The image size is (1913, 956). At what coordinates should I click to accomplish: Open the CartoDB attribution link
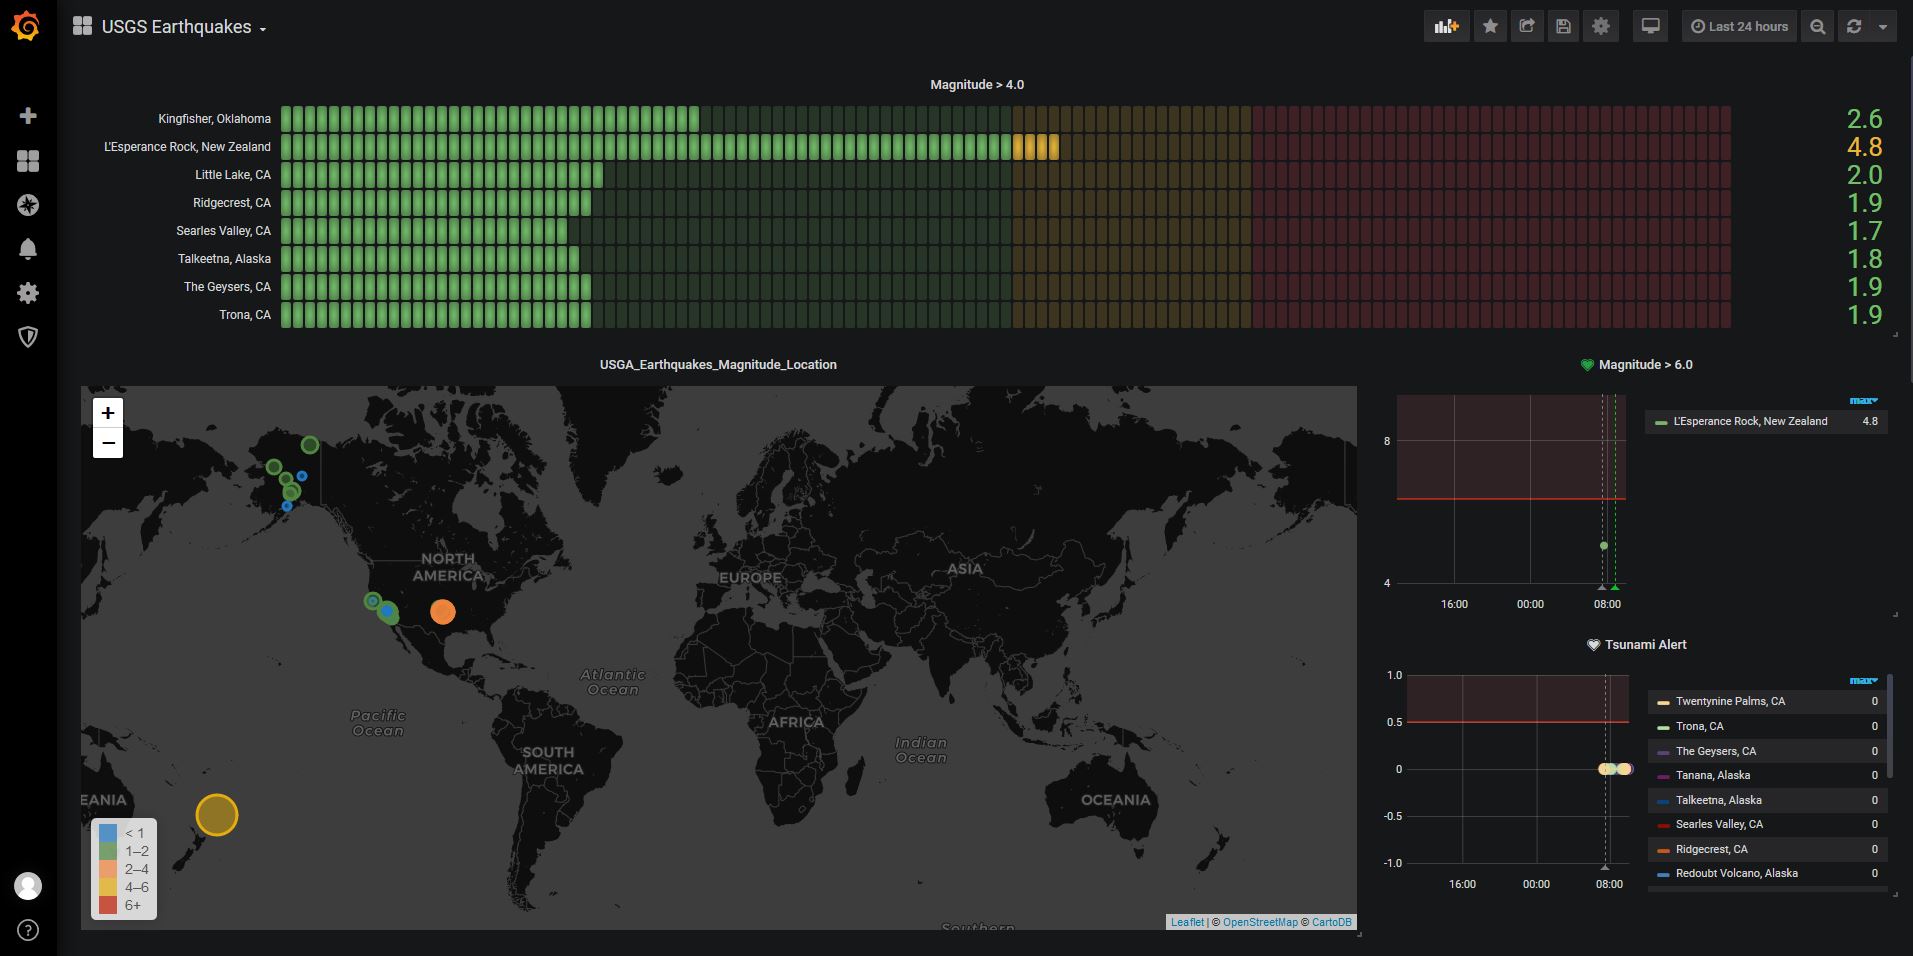[1332, 922]
